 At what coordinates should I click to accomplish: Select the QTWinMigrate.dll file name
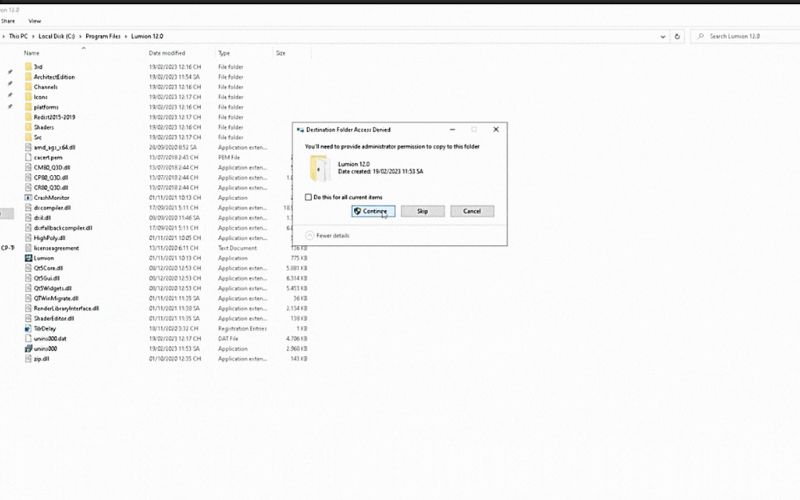[56, 298]
